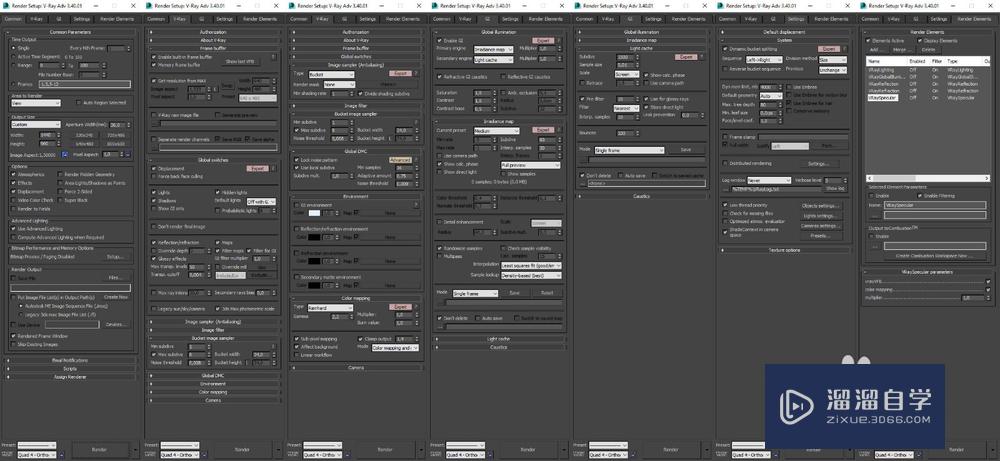Expand the Default displacement rollout

pos(784,32)
